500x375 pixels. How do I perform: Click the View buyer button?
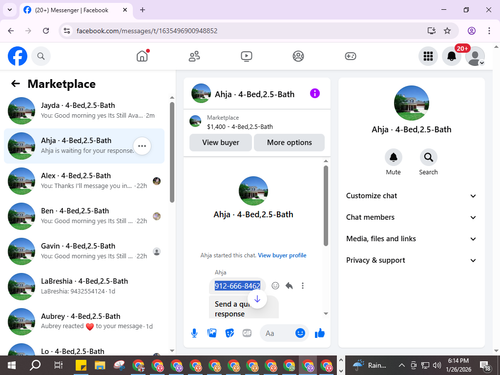[220, 143]
